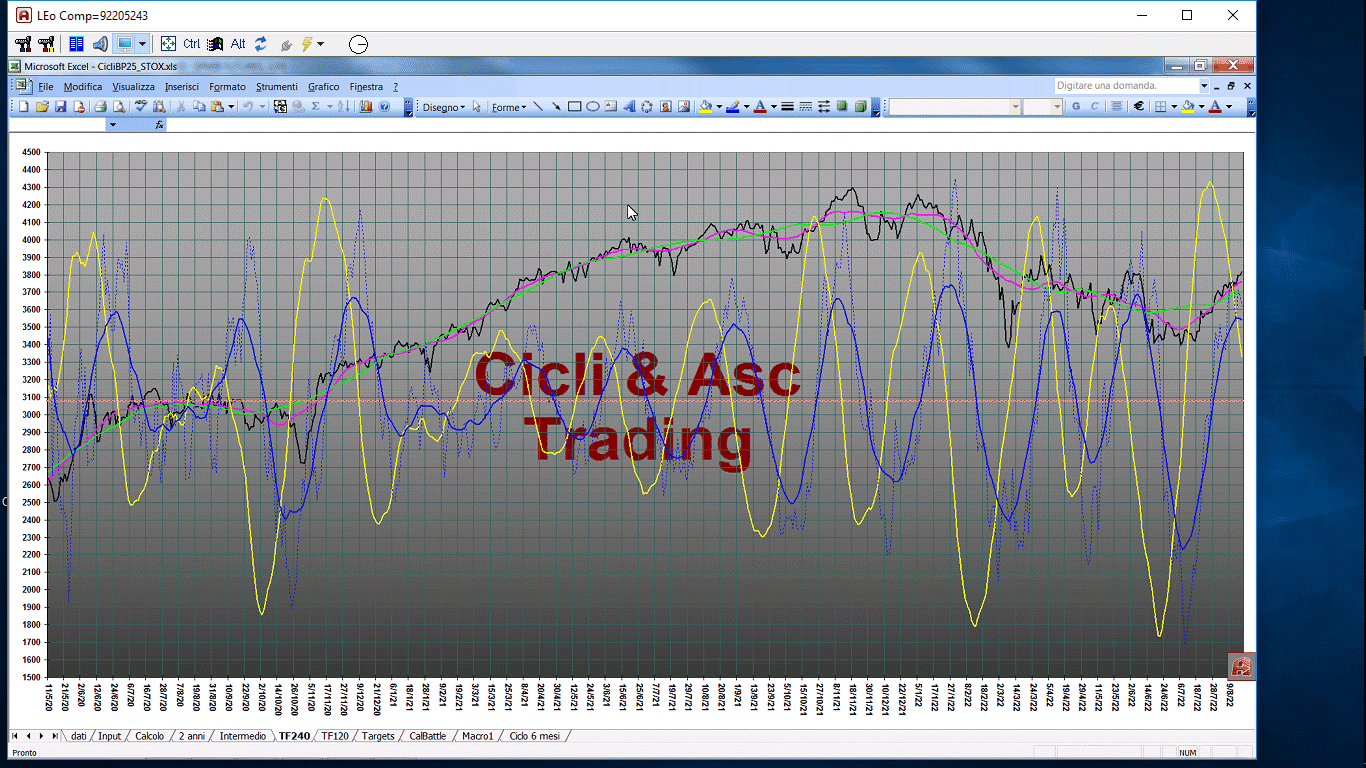Image resolution: width=1366 pixels, height=768 pixels.
Task: Click the Fill Color paint bucket in drawing toolbar
Action: click(x=705, y=106)
